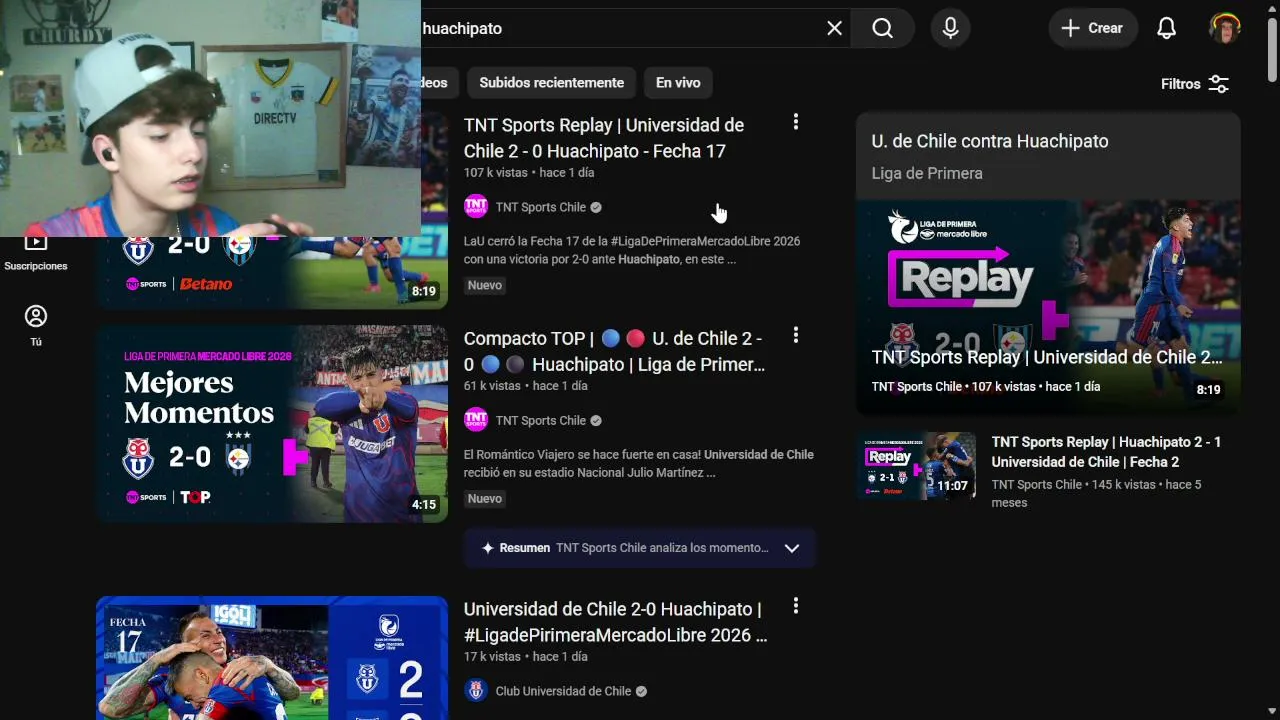
Task: Open the Tú profile sidebar item
Action: pos(36,326)
